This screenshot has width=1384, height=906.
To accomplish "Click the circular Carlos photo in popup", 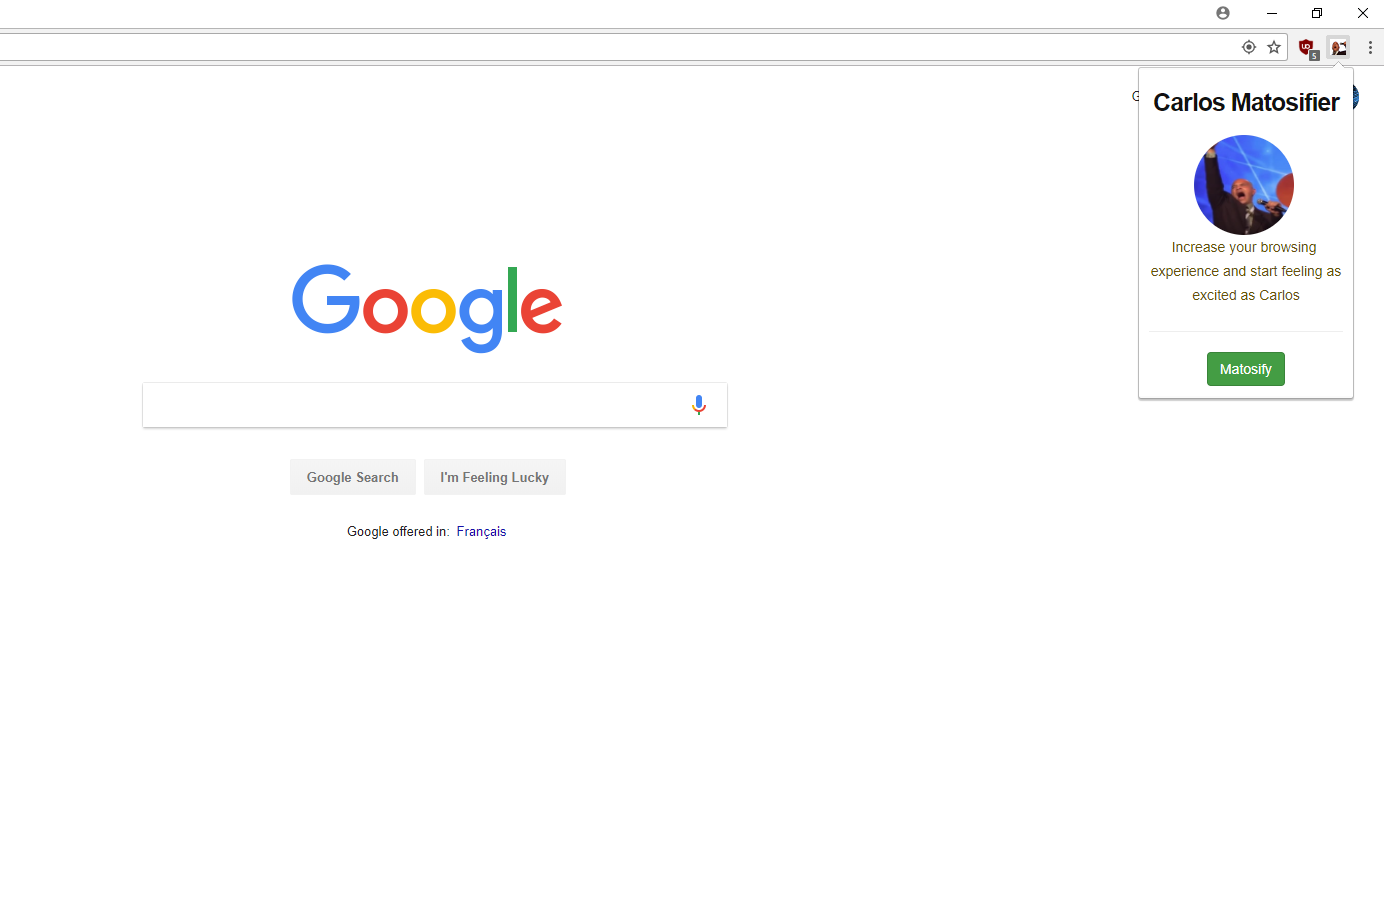I will [1244, 185].
